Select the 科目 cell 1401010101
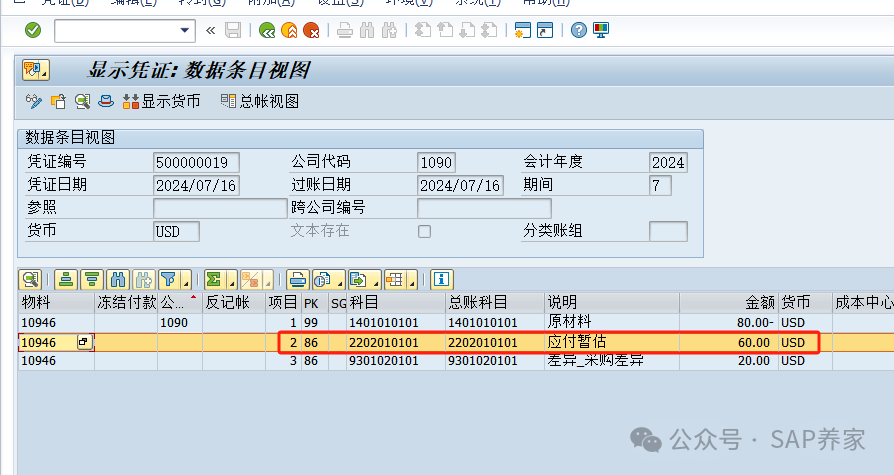Viewport: 894px width, 475px height. pyautogui.click(x=396, y=323)
